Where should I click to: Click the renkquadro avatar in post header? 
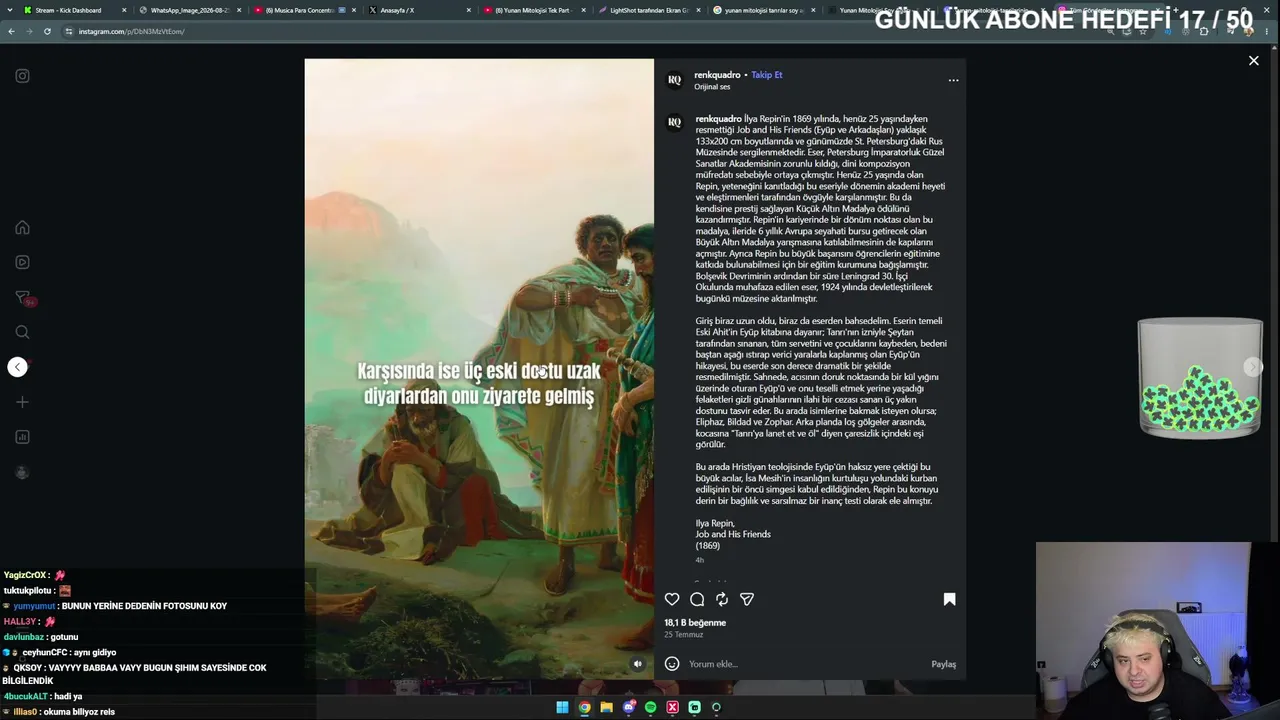click(x=674, y=80)
